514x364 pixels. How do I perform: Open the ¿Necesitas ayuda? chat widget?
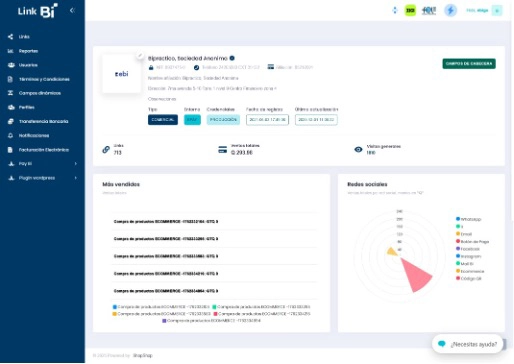pyautogui.click(x=467, y=344)
